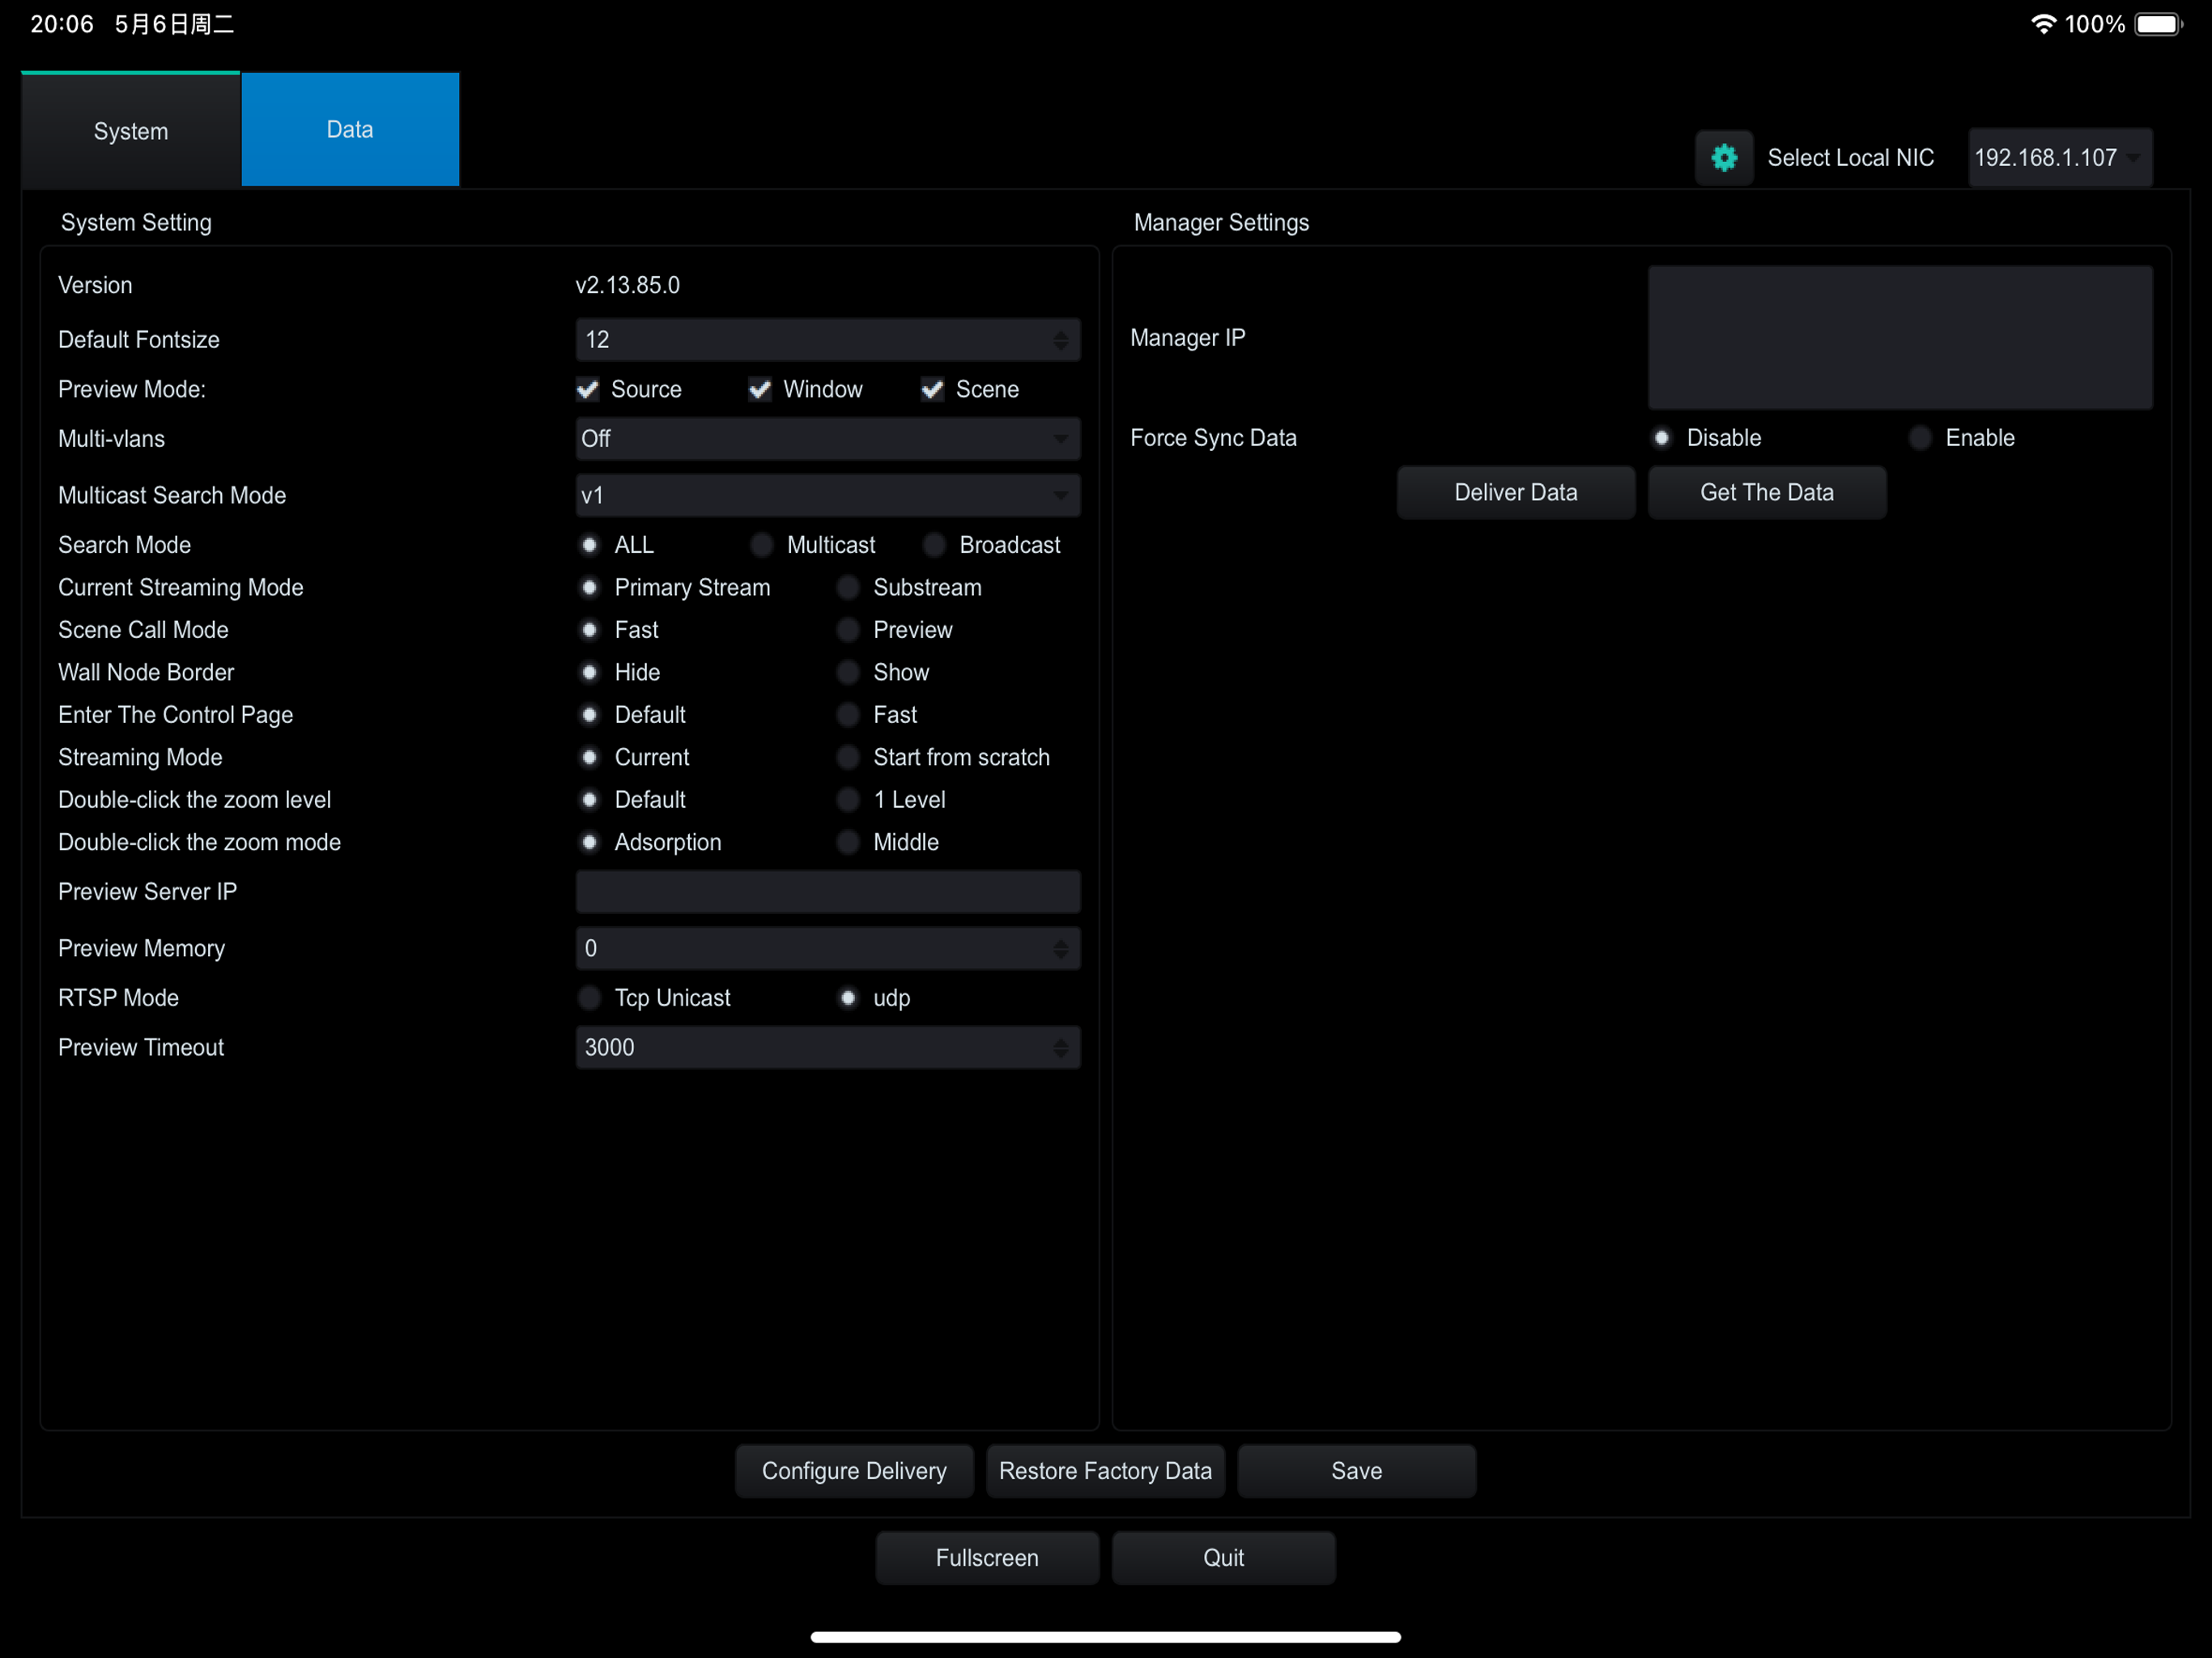Viewport: 2212px width, 1658px height.
Task: Set Force Sync Data to Enable
Action: click(x=1920, y=438)
